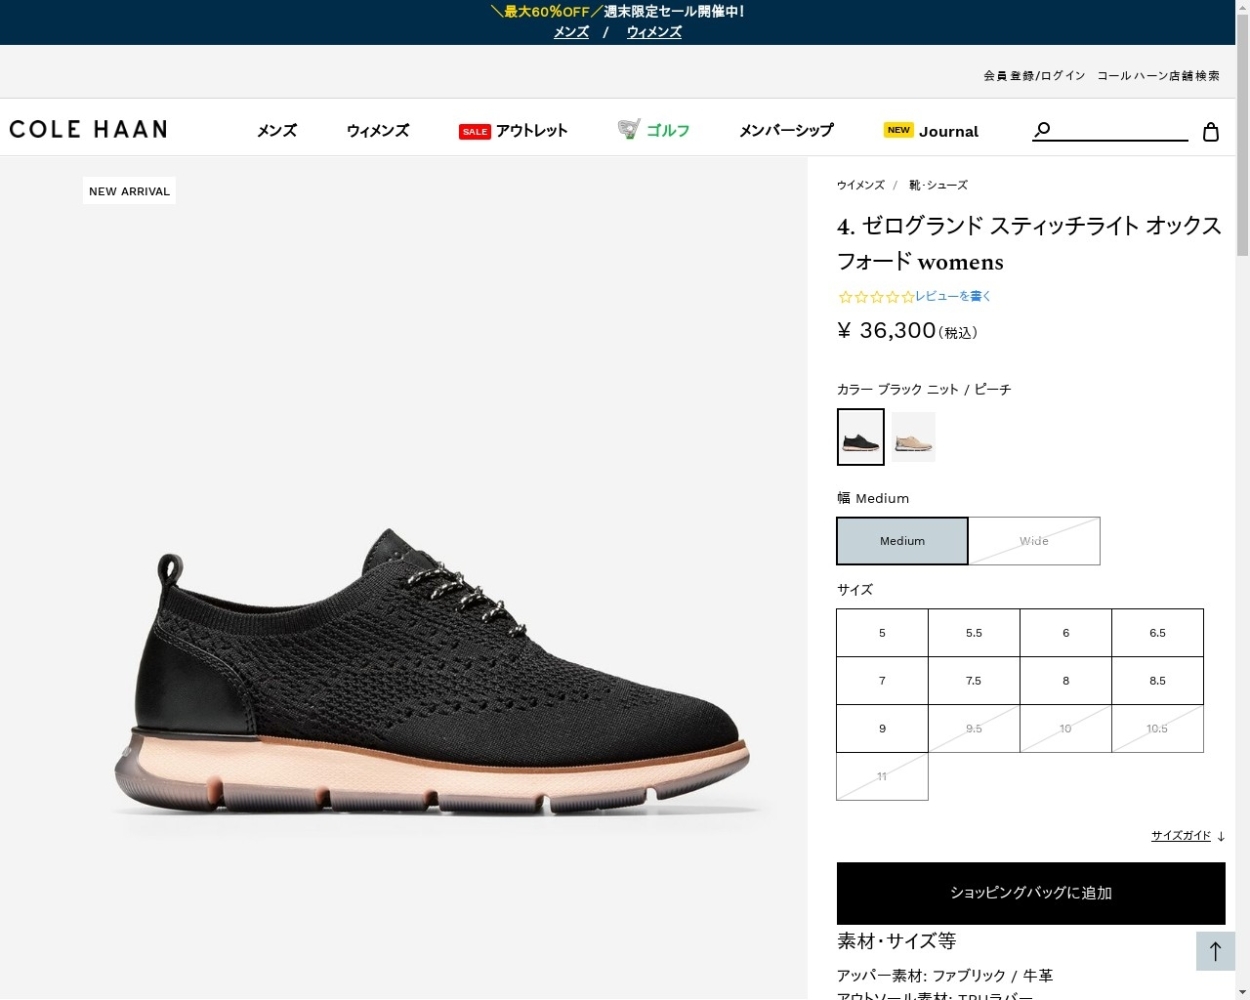The height and width of the screenshot is (1000, 1250).
Task: Select Medium width option
Action: click(x=902, y=541)
